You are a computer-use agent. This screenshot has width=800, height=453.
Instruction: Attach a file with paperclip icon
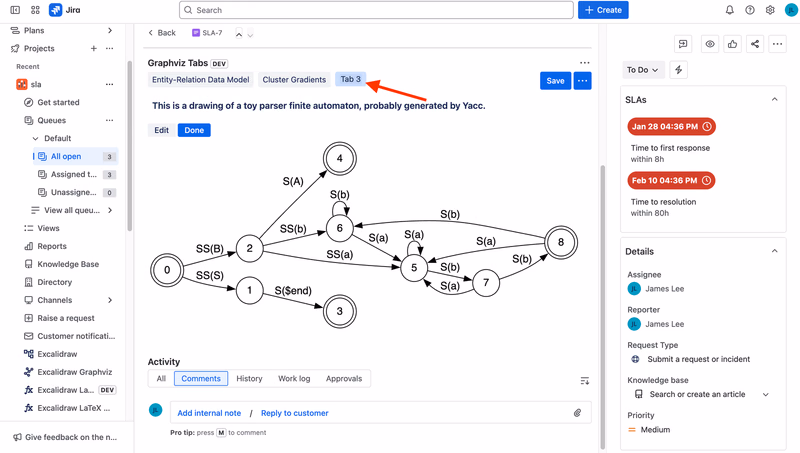pyautogui.click(x=577, y=413)
